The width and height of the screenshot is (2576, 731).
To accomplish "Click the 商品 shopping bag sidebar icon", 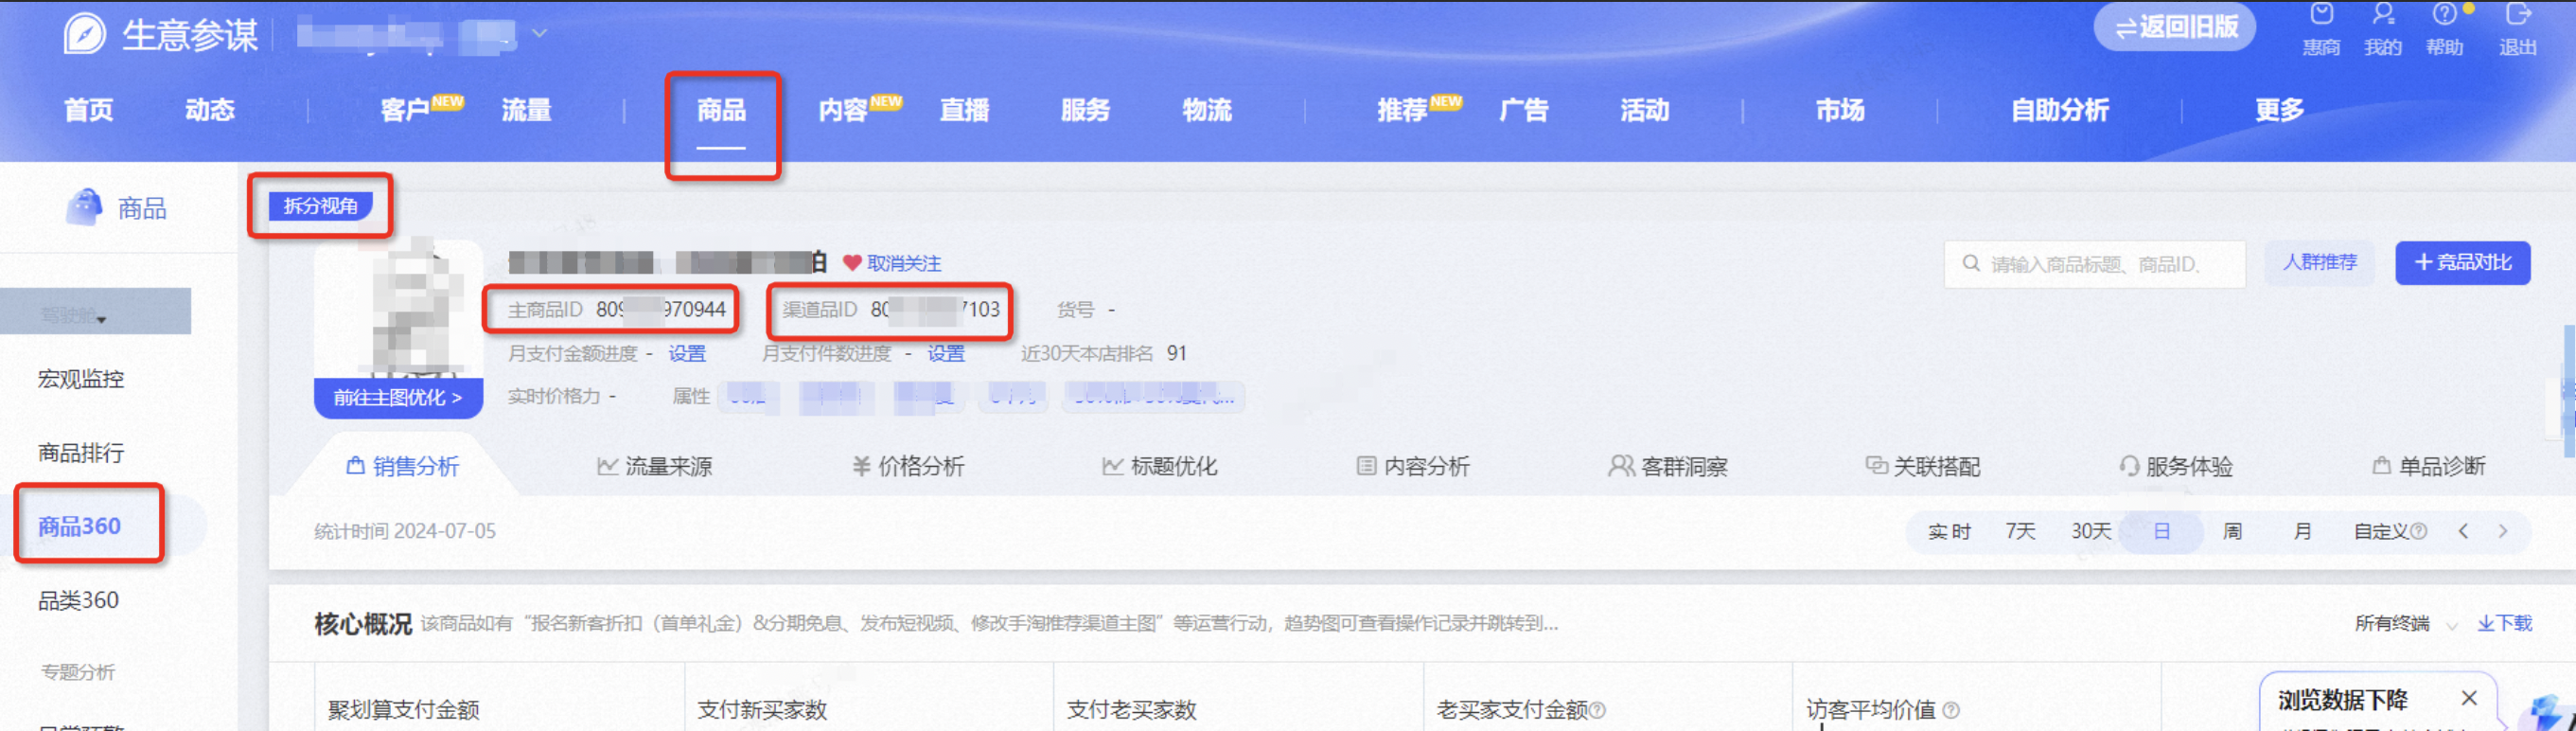I will [84, 207].
